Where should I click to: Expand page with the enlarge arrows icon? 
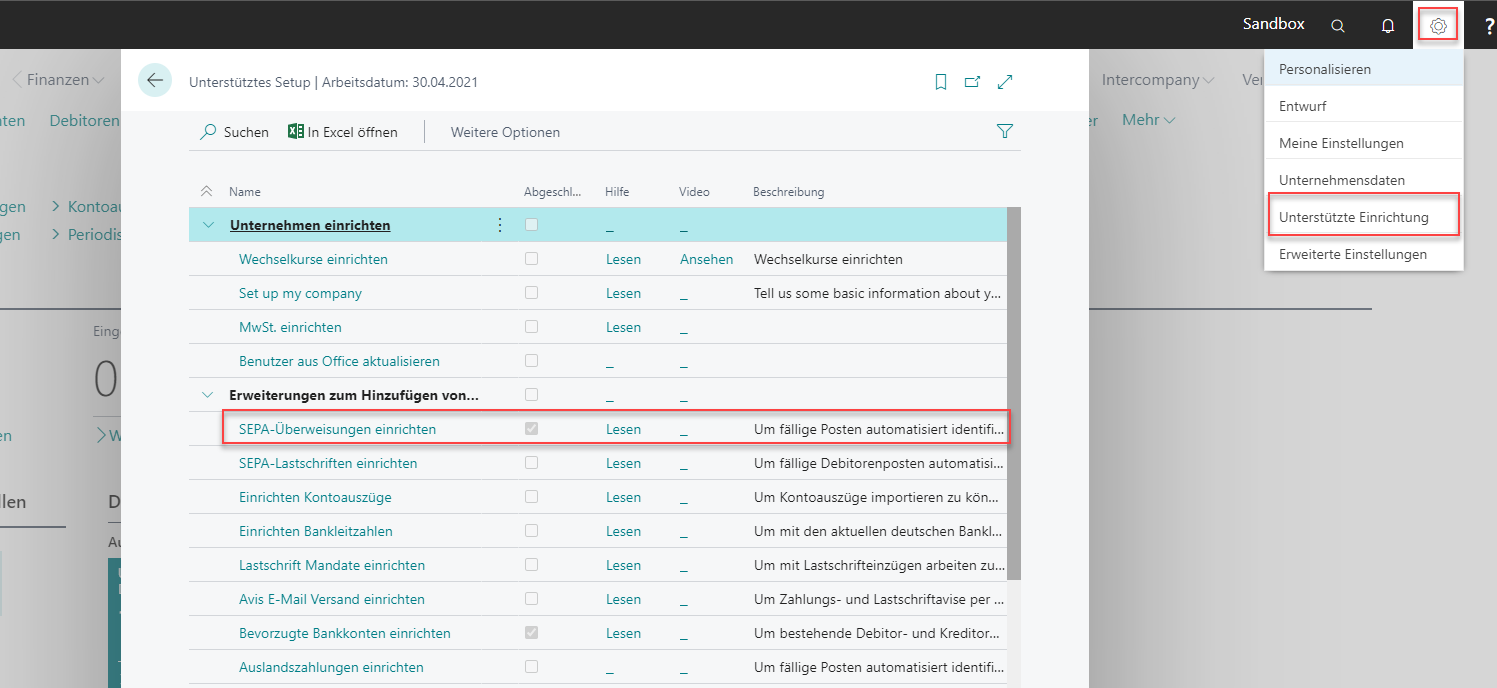pyautogui.click(x=1005, y=82)
